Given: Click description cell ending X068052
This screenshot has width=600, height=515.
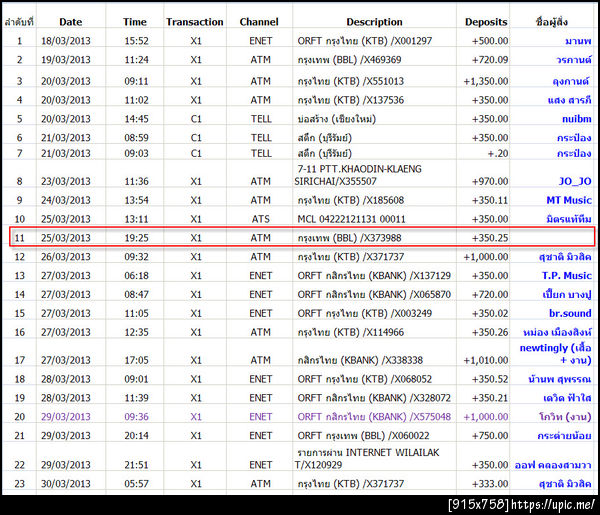Looking at the screenshot, I should (x=365, y=379).
